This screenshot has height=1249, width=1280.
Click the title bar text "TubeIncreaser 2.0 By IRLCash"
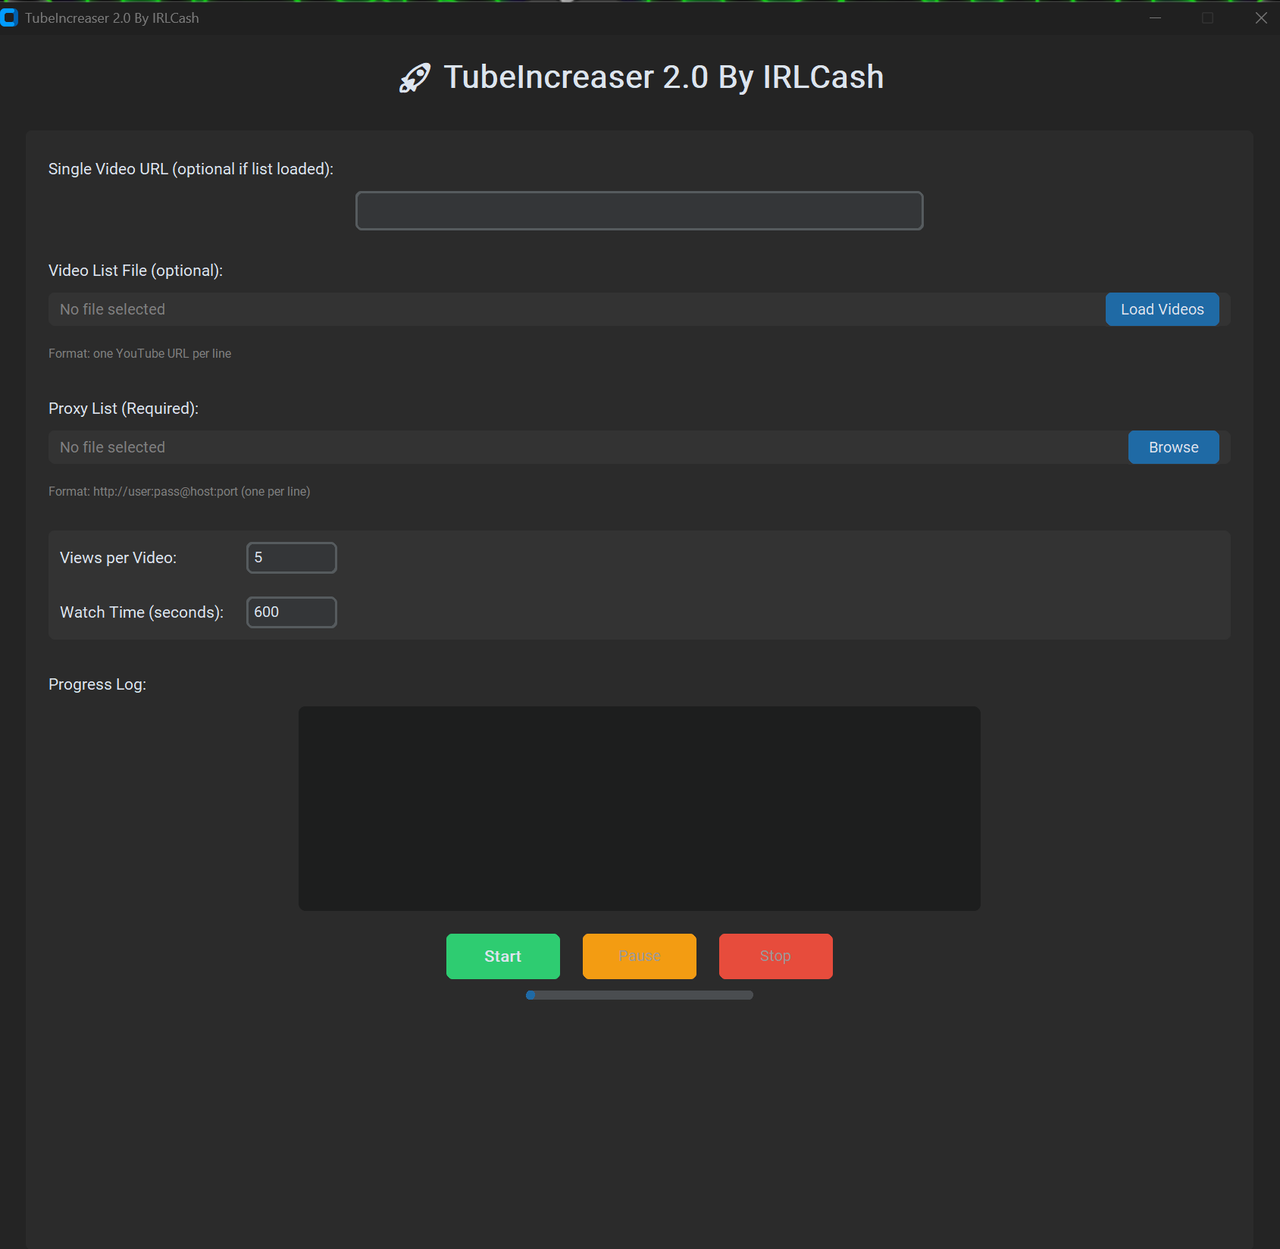pos(112,18)
